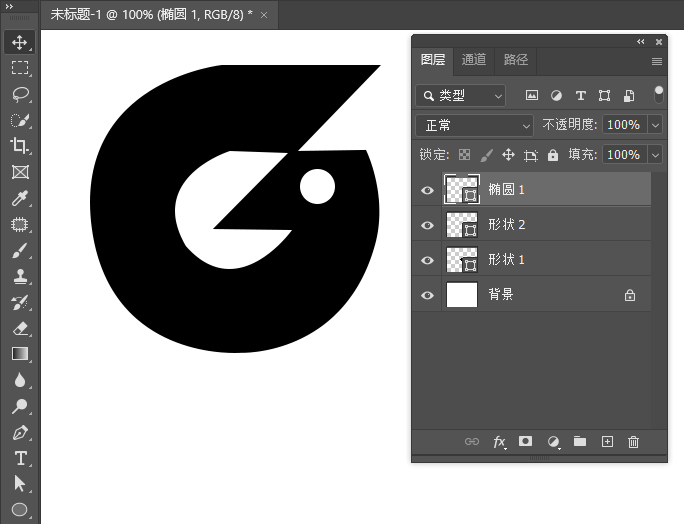The width and height of the screenshot is (684, 524).
Task: Click the 填充 value field
Action: 624,155
